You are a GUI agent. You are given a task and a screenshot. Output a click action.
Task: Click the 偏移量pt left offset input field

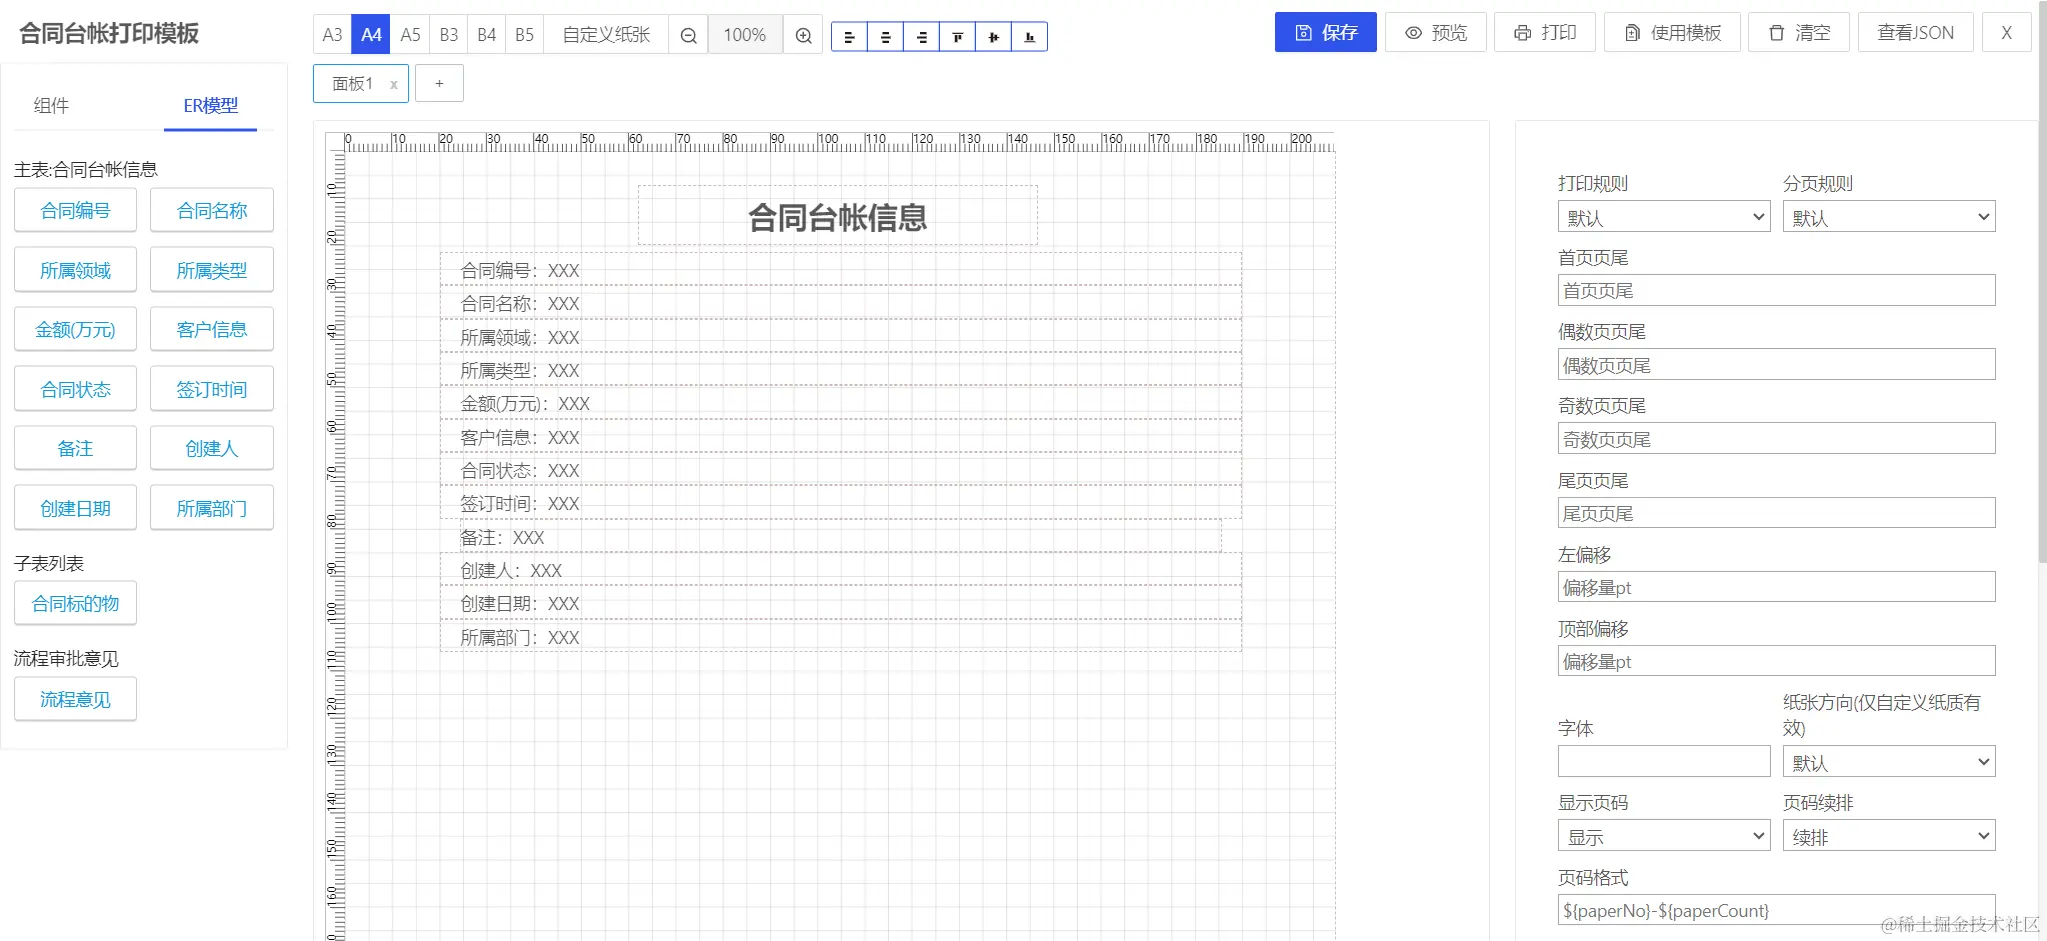[x=1775, y=587]
